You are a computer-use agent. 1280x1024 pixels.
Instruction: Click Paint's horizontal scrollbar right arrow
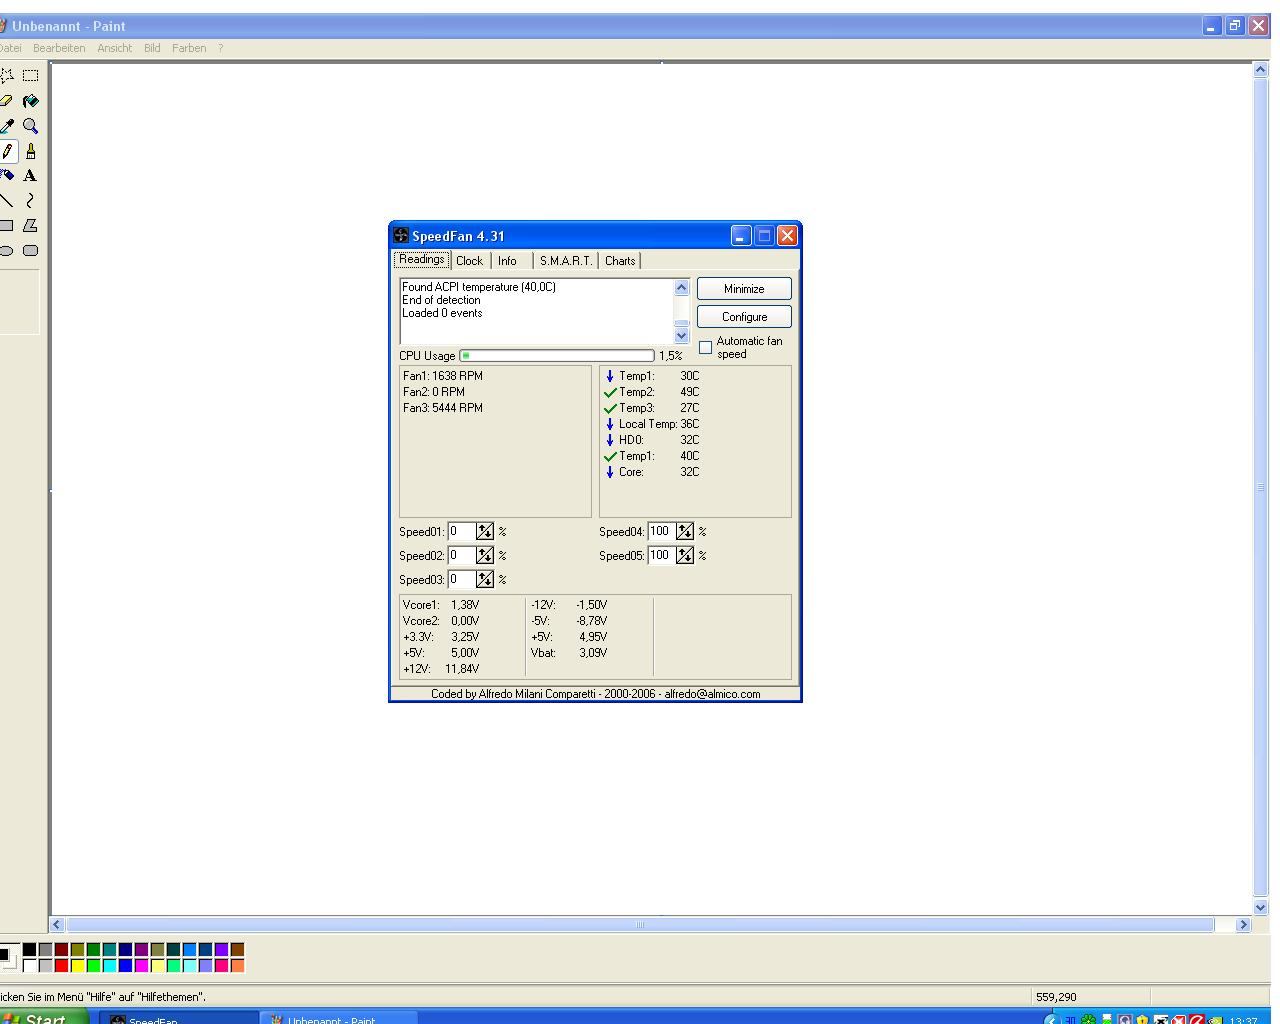1243,924
